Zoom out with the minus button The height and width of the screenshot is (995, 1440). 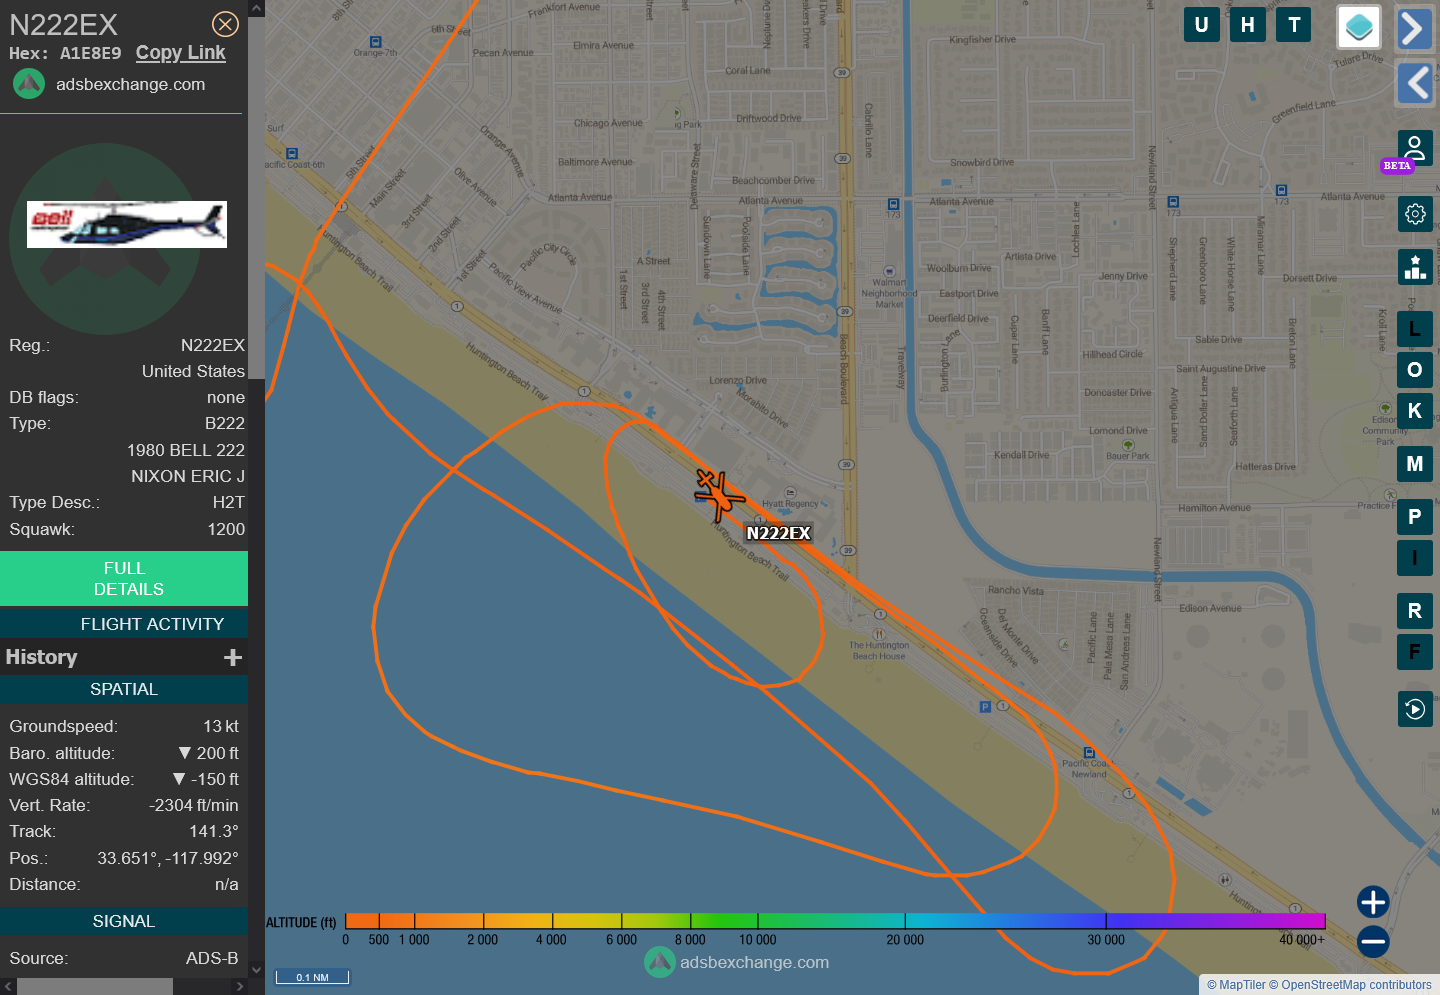pyautogui.click(x=1372, y=941)
